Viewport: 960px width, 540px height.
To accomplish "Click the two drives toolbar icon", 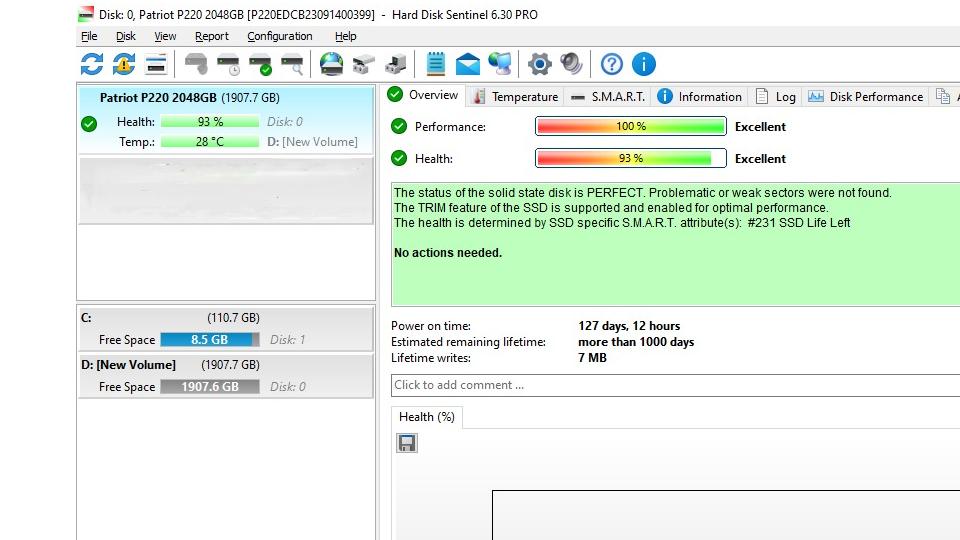I will 364,64.
